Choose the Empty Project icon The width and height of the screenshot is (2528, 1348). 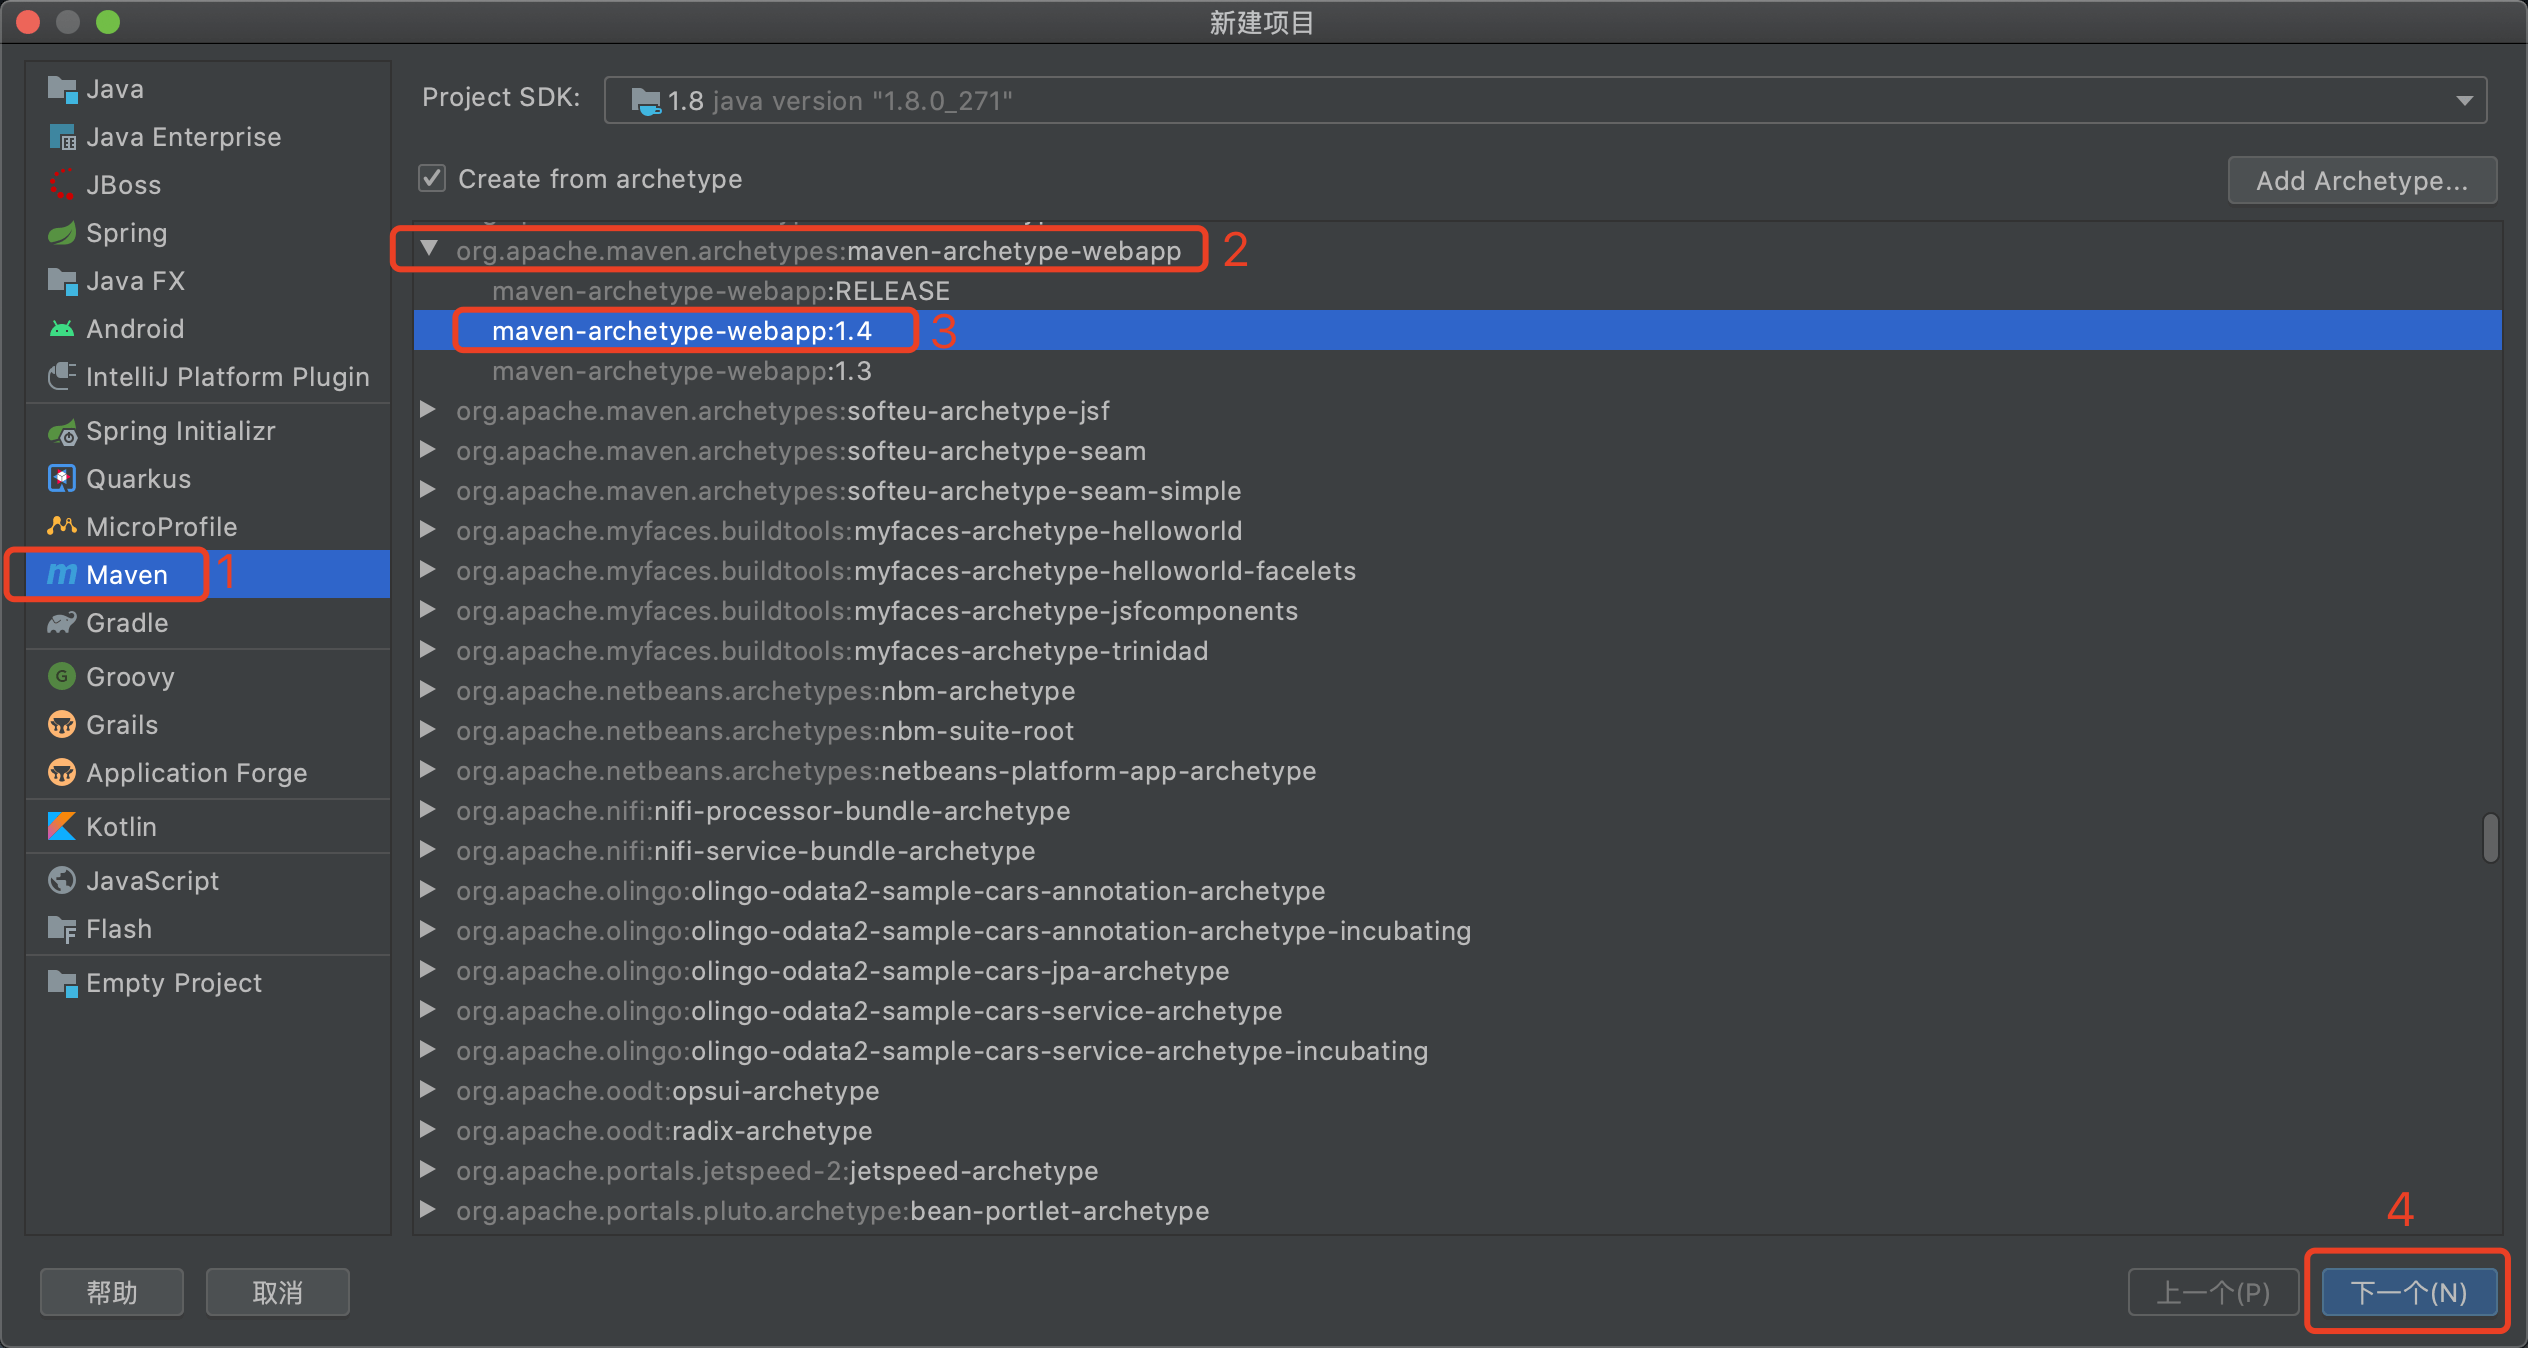tap(62, 983)
